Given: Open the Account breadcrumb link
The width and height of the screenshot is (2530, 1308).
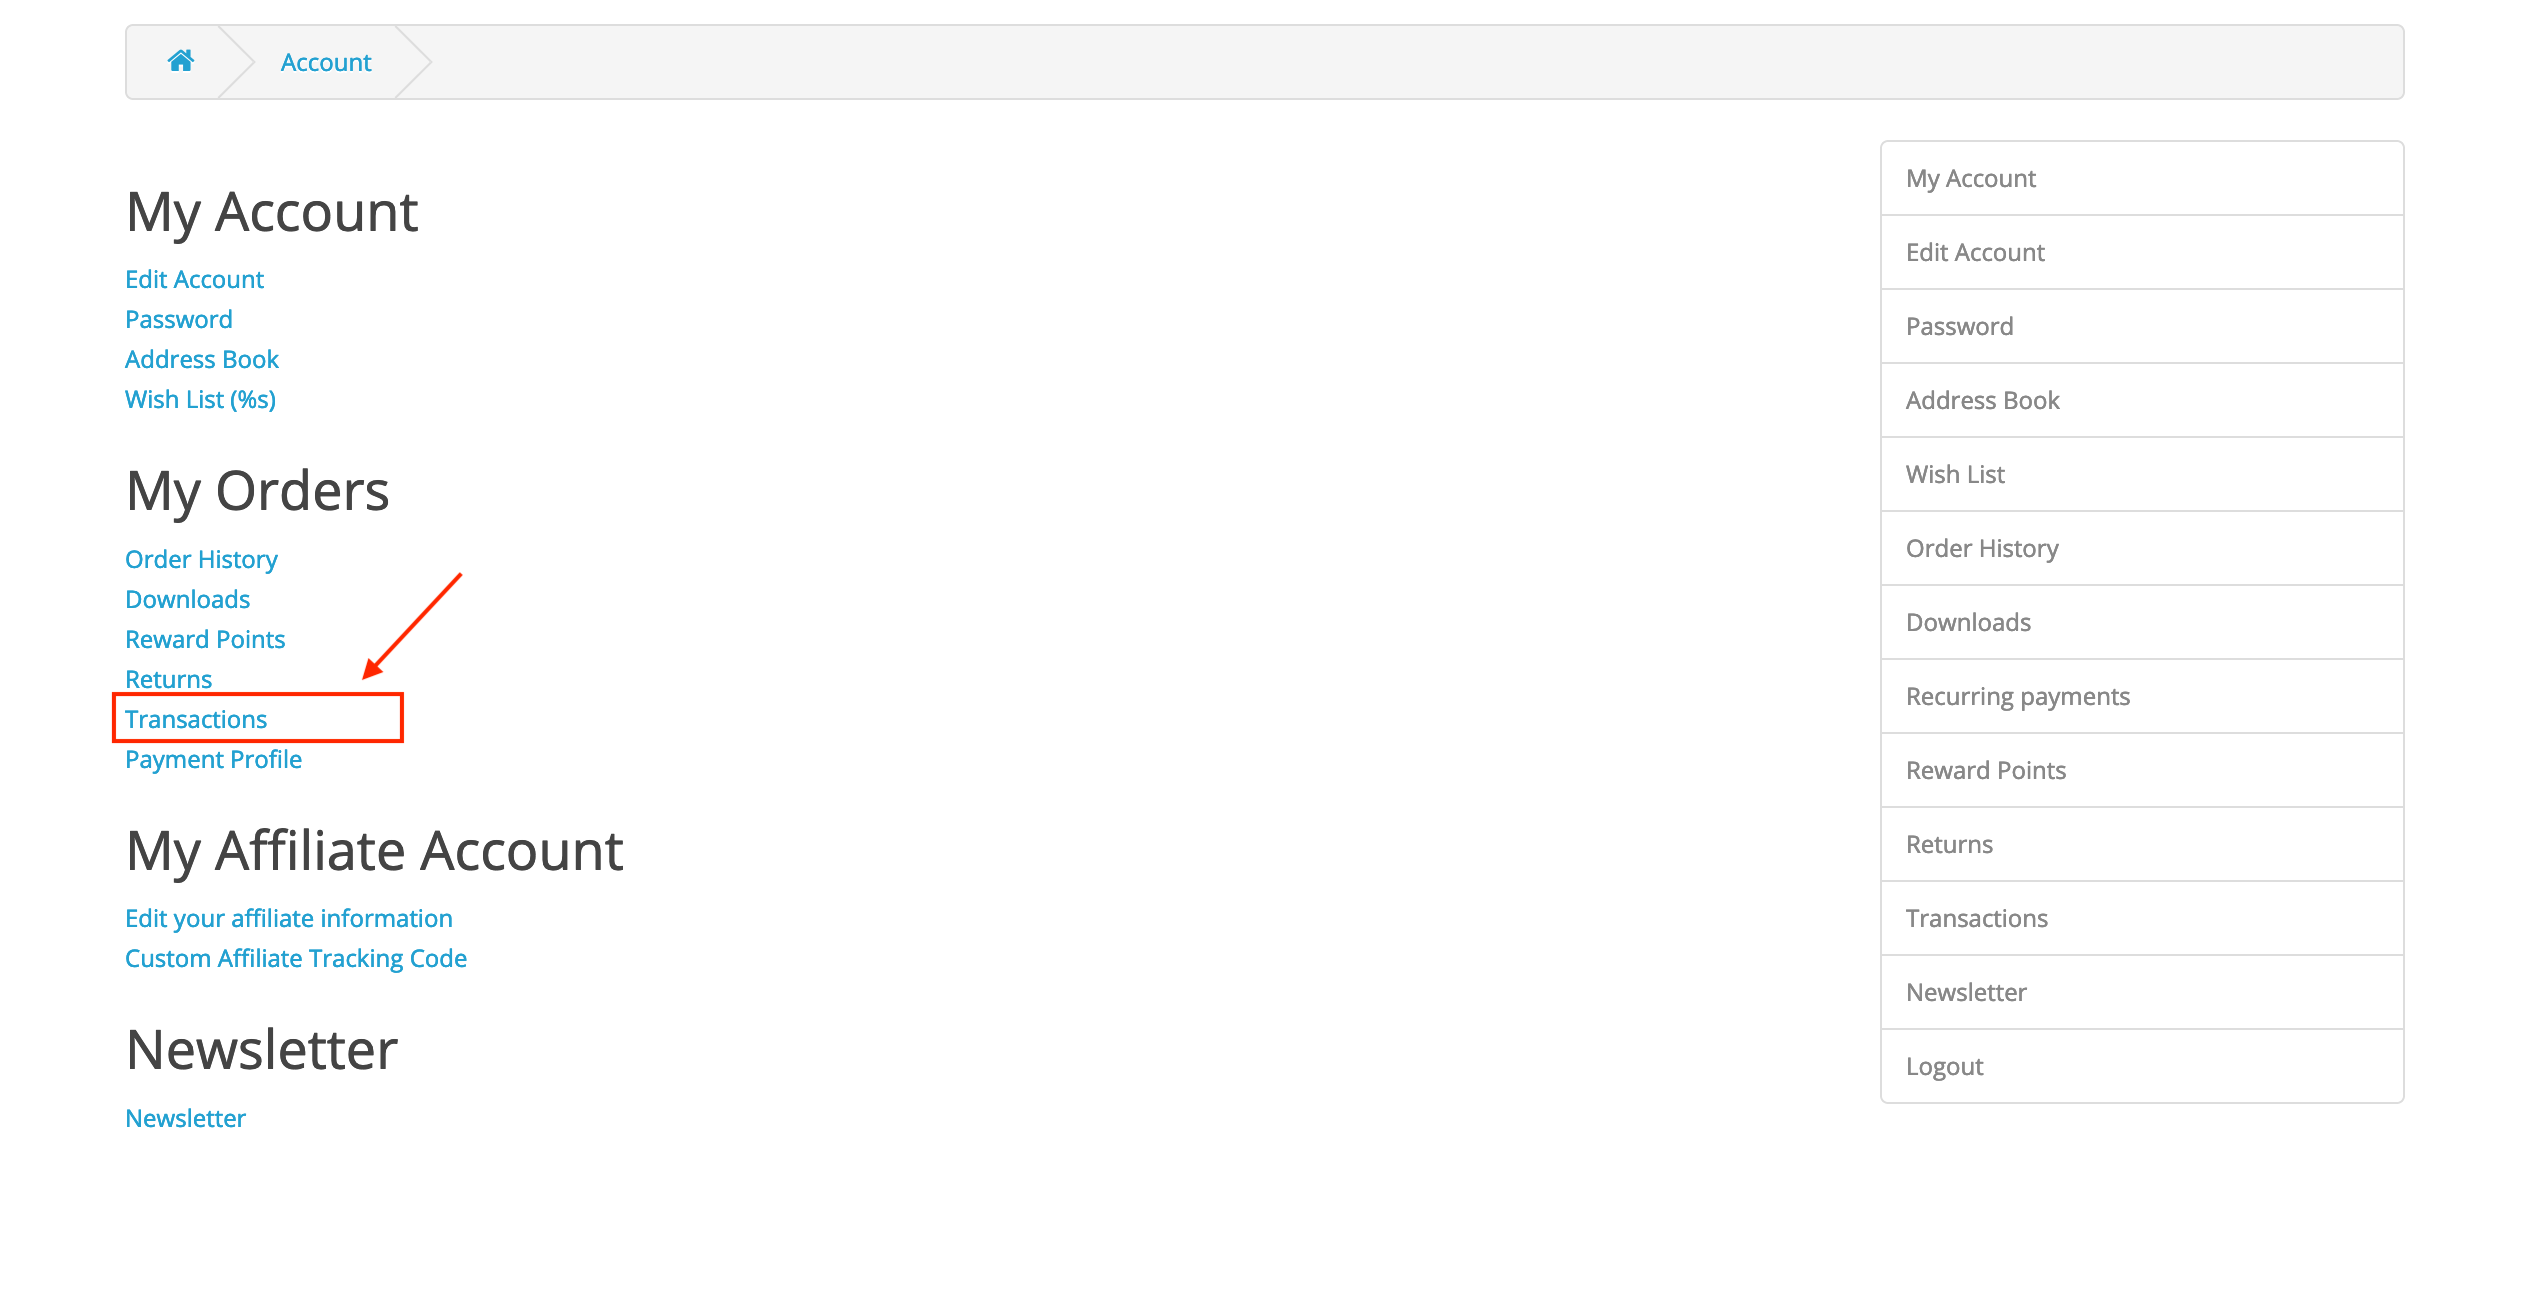Looking at the screenshot, I should [326, 62].
